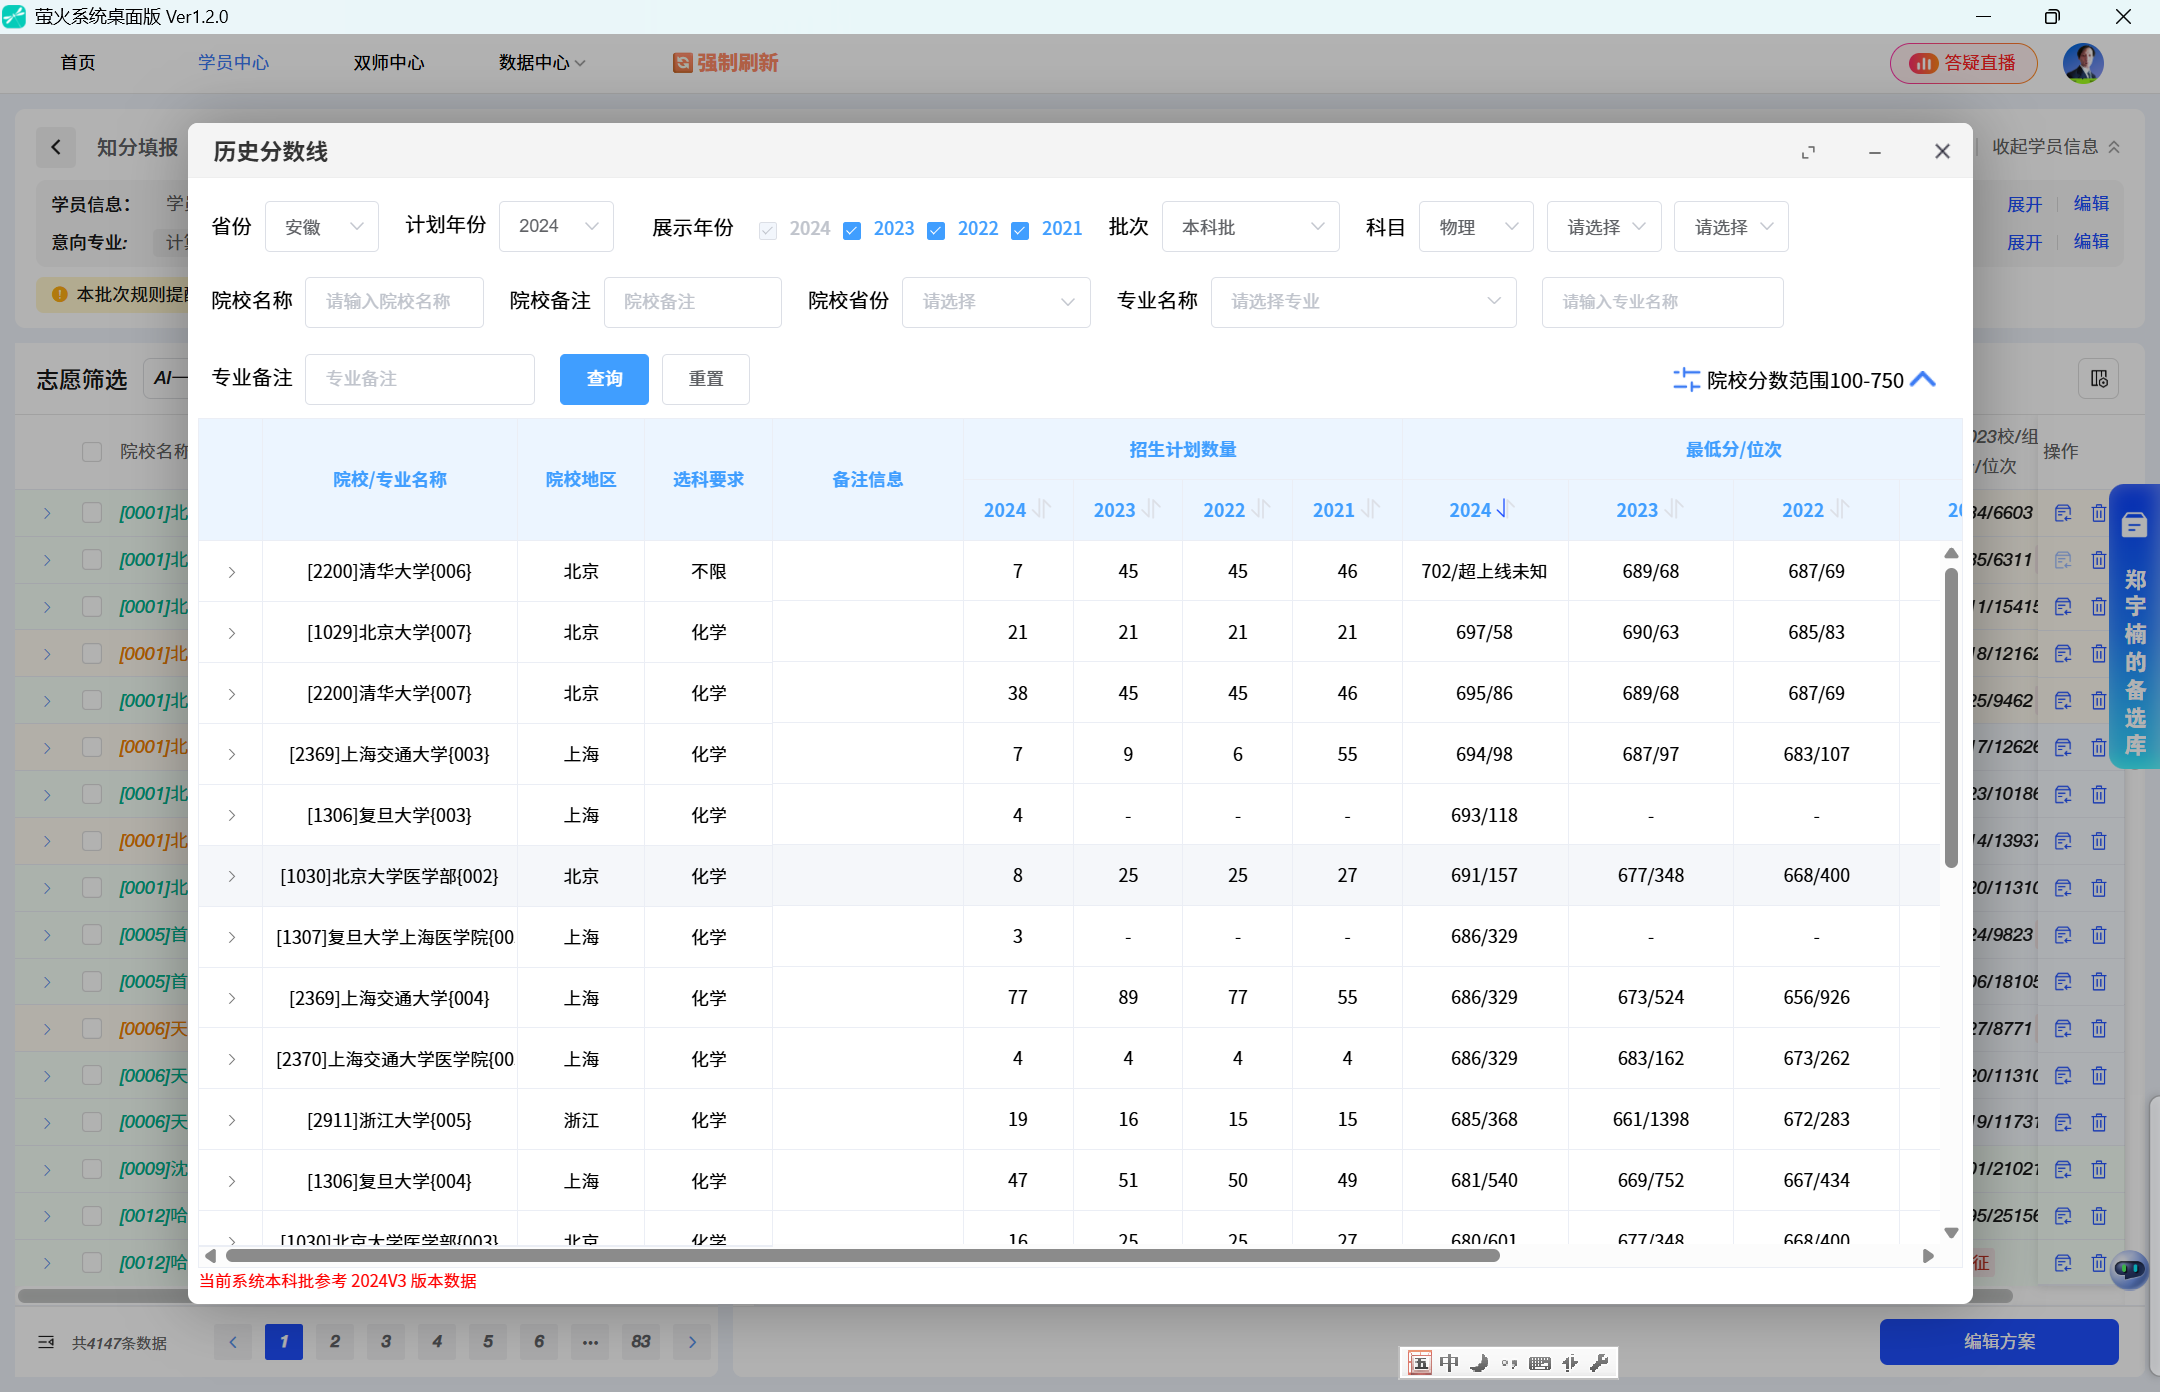Open the 批次 batch dropdown showing 本科批
The height and width of the screenshot is (1392, 2160).
[1250, 226]
